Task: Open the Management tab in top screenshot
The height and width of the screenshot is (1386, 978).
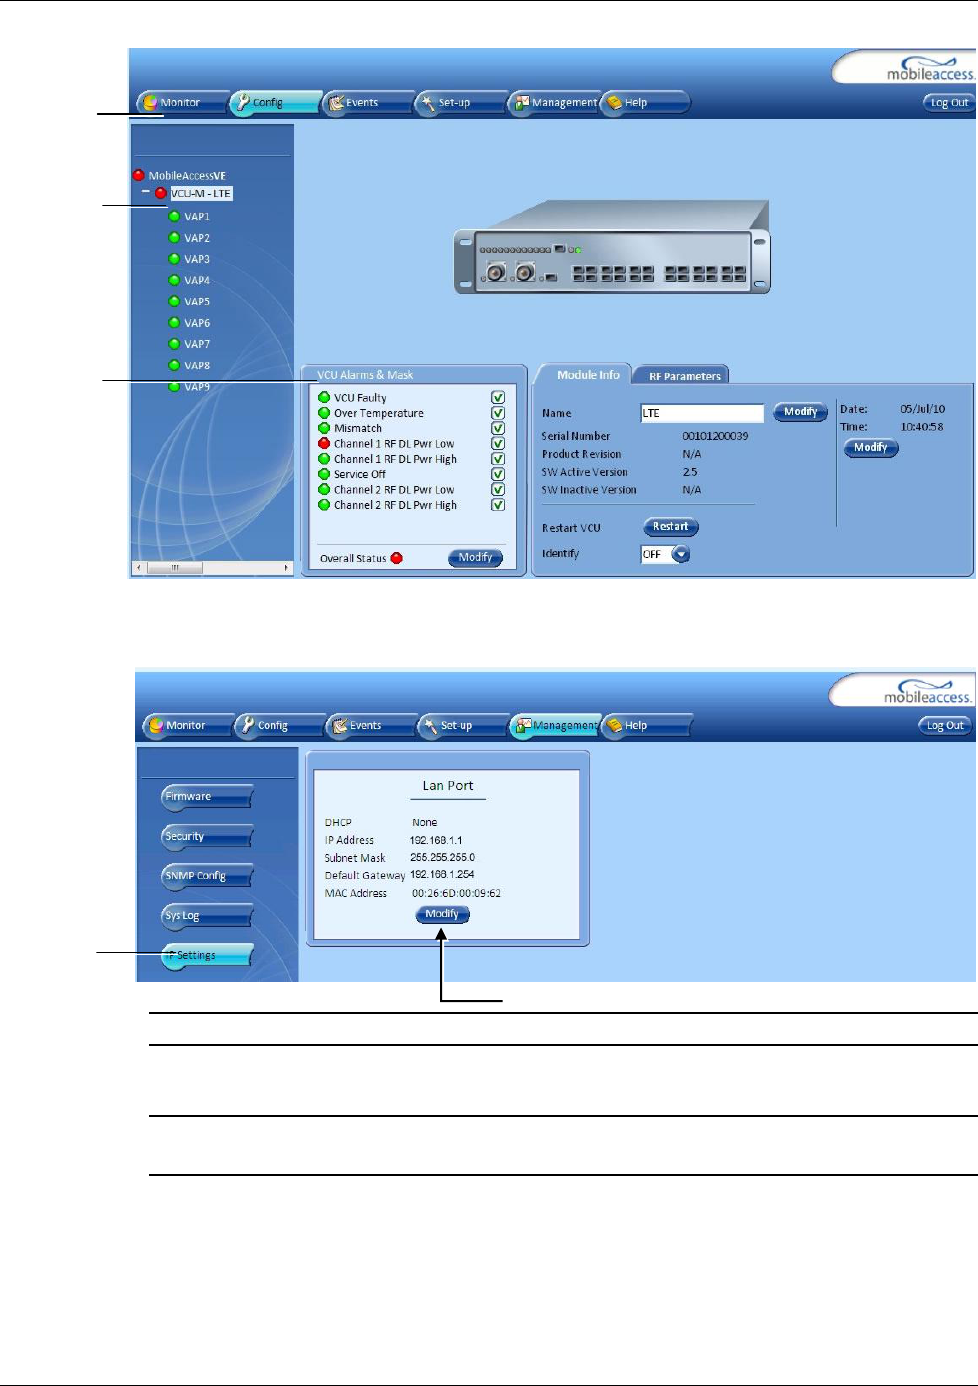Action: [x=554, y=103]
